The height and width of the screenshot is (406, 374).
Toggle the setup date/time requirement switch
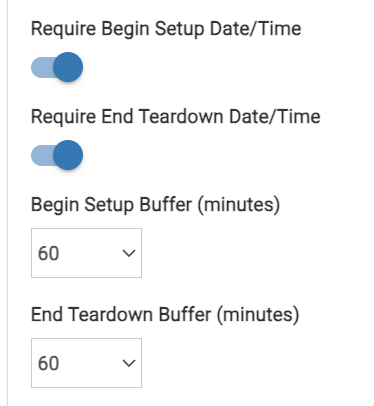57,67
